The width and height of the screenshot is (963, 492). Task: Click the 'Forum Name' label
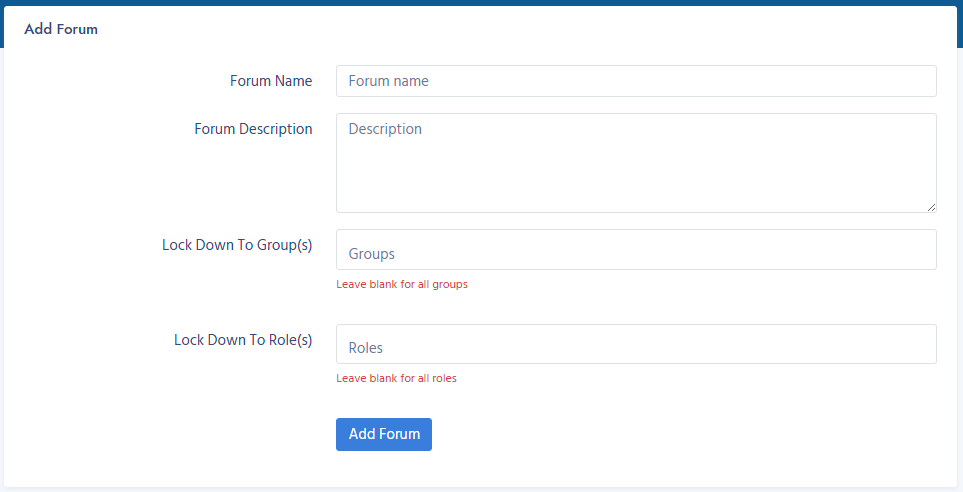(271, 81)
